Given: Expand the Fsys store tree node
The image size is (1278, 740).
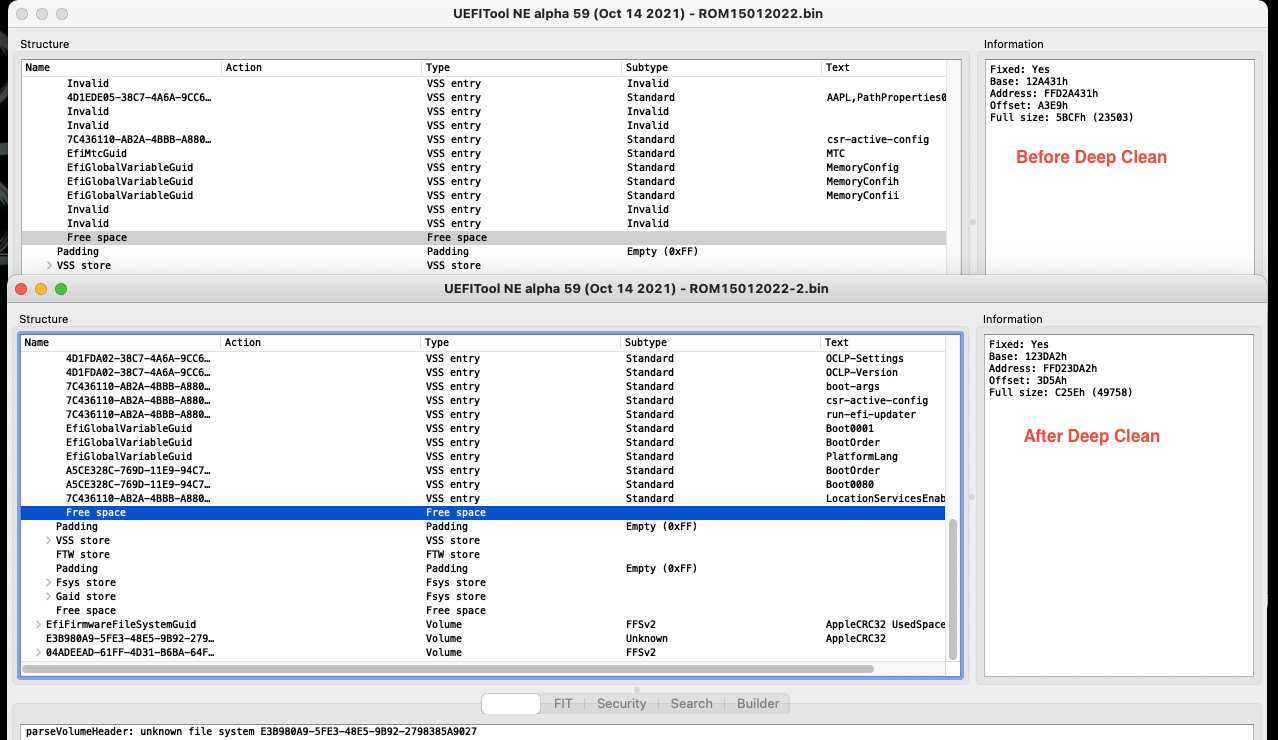Looking at the screenshot, I should point(49,583).
